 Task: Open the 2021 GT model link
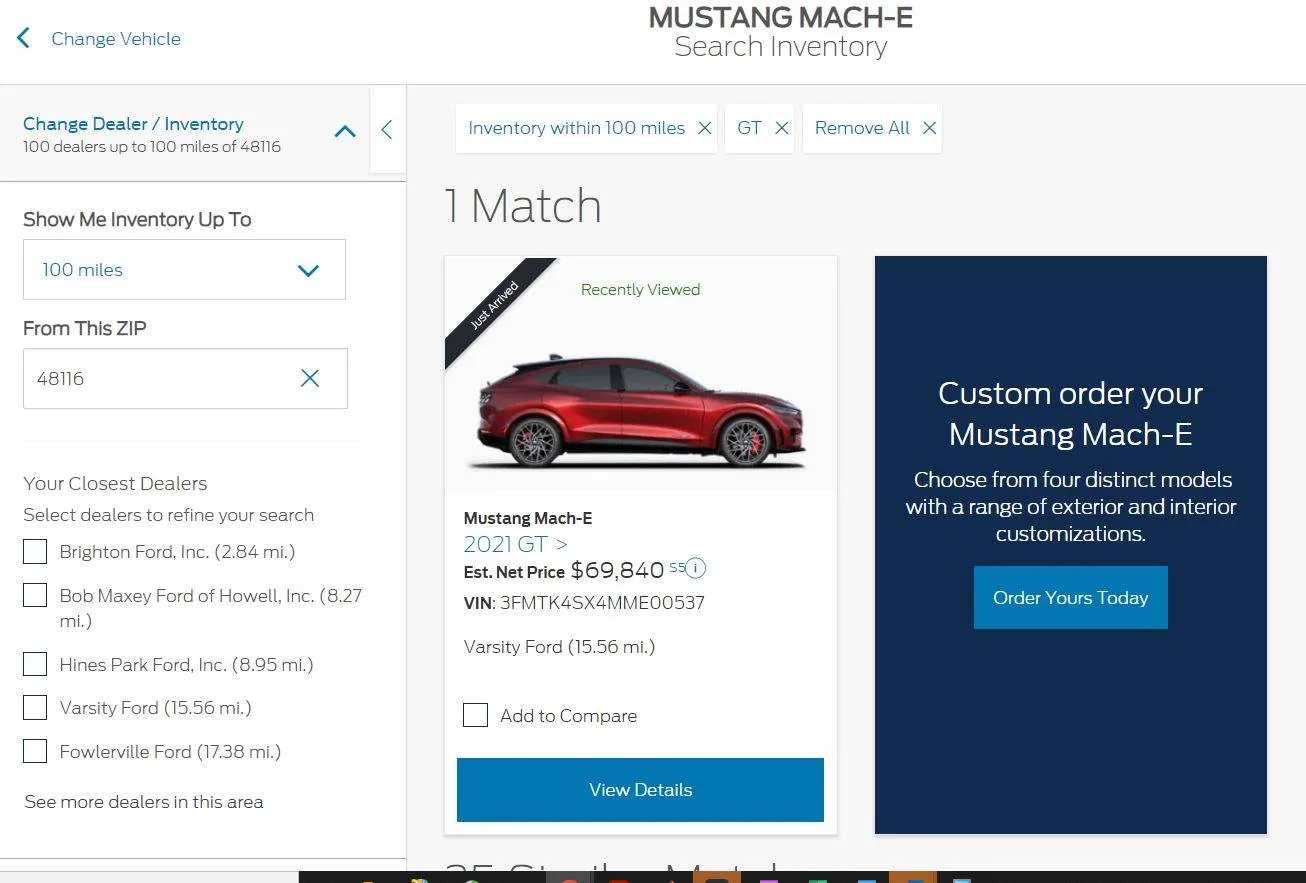point(515,544)
